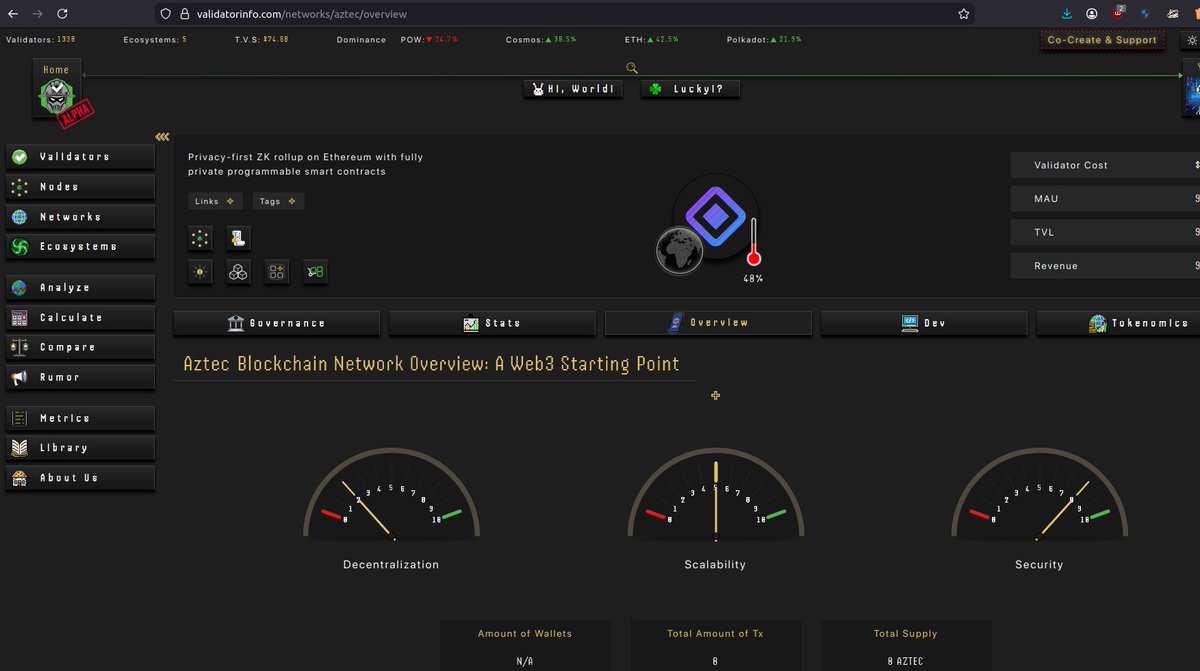Click the green shopping cart icon

coord(315,271)
